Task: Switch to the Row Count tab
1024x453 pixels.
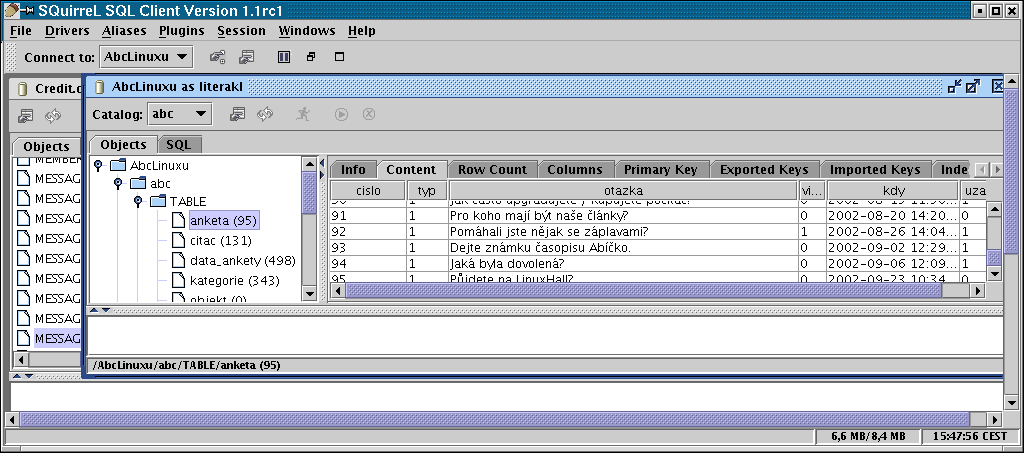Action: pyautogui.click(x=492, y=170)
